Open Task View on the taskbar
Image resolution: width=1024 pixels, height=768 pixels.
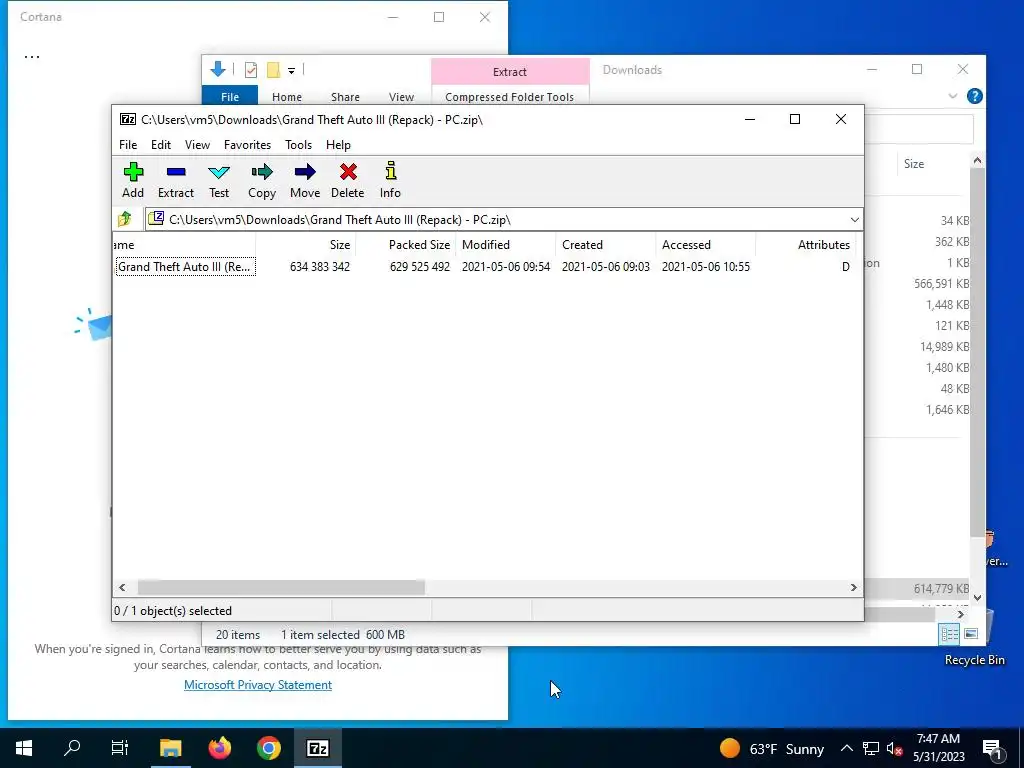click(x=120, y=748)
